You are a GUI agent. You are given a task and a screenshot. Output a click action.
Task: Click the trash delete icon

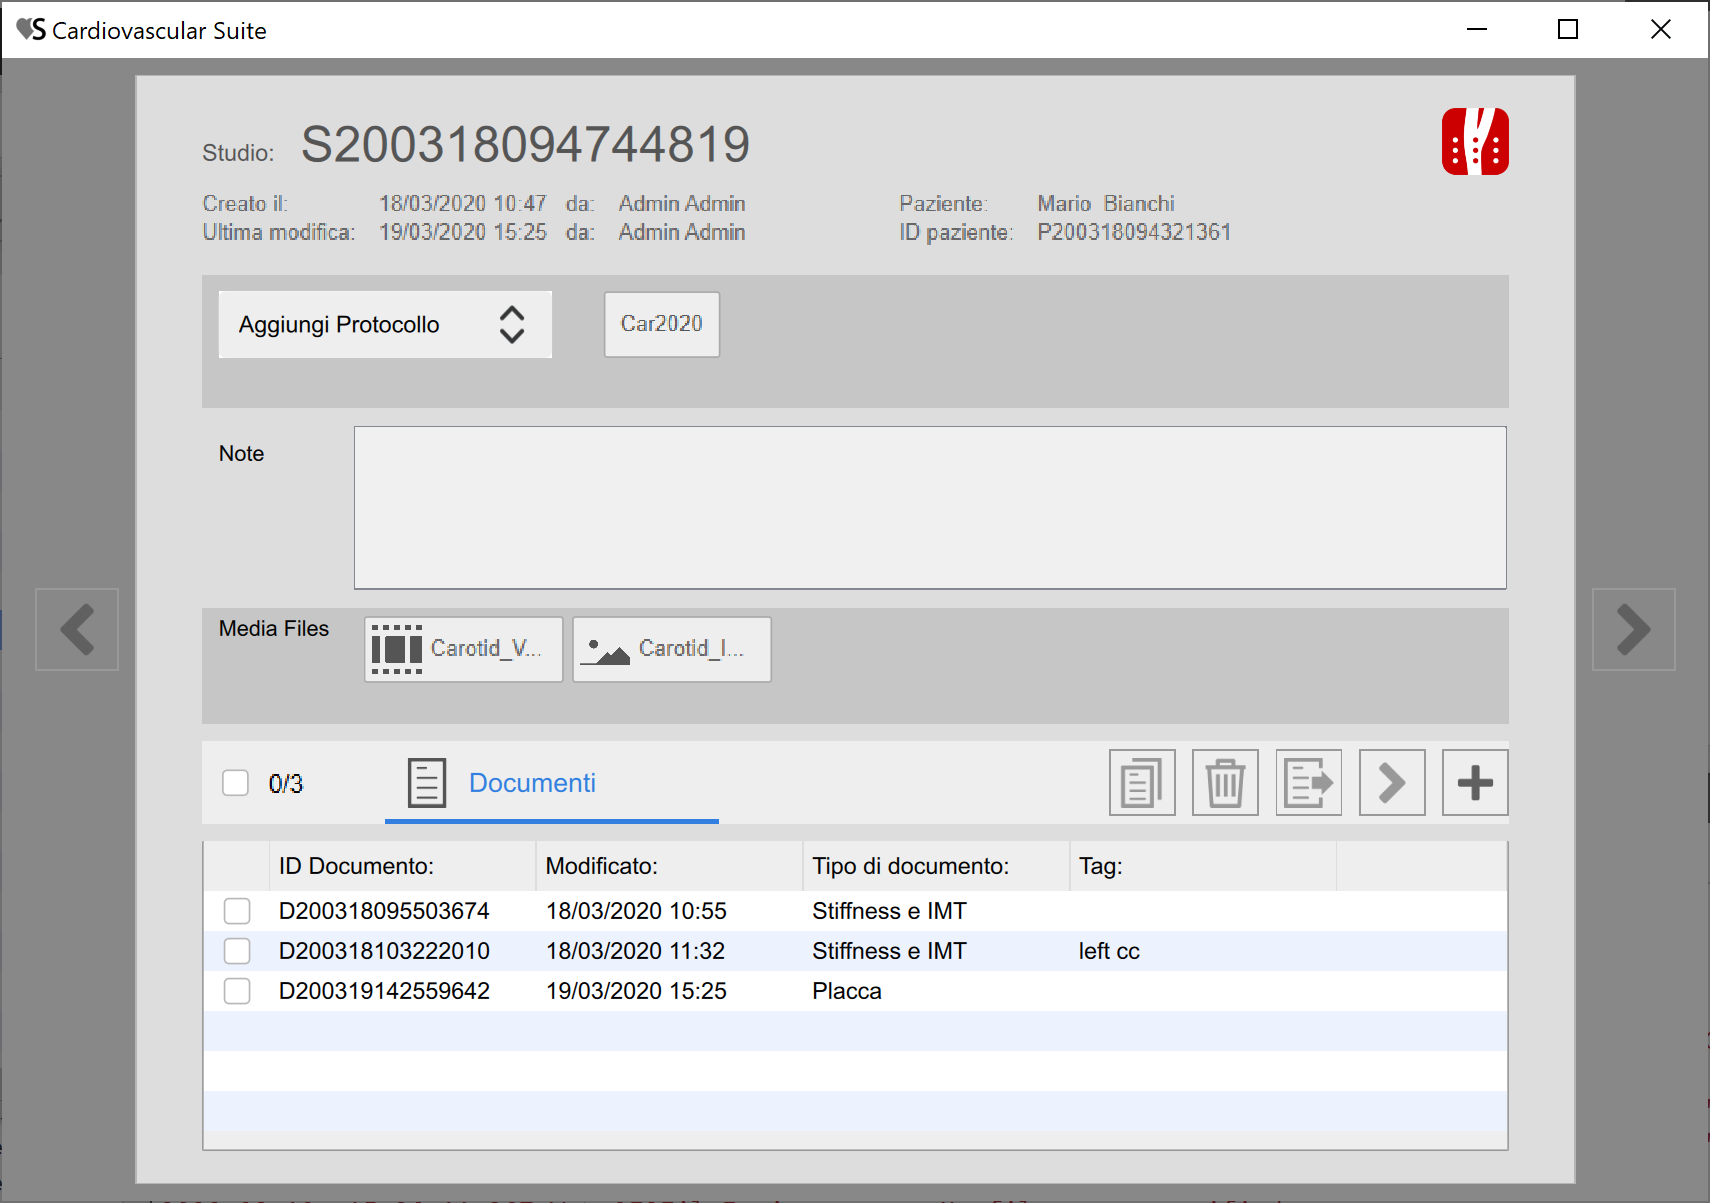[1225, 783]
